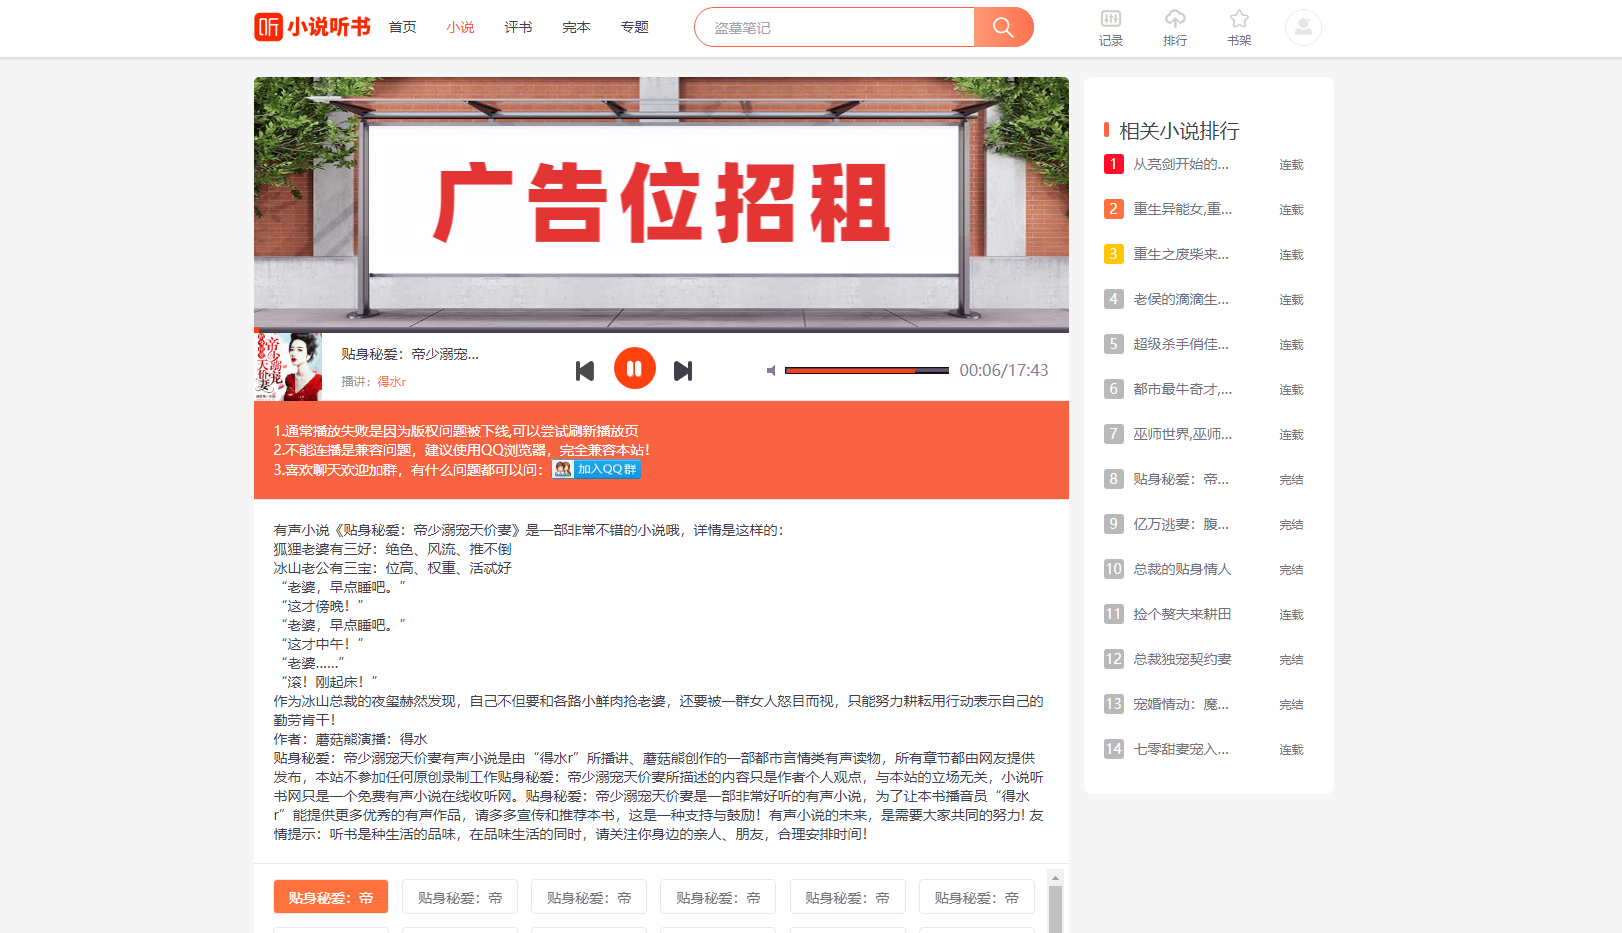Click the 加入QQ群 badge

coord(596,469)
